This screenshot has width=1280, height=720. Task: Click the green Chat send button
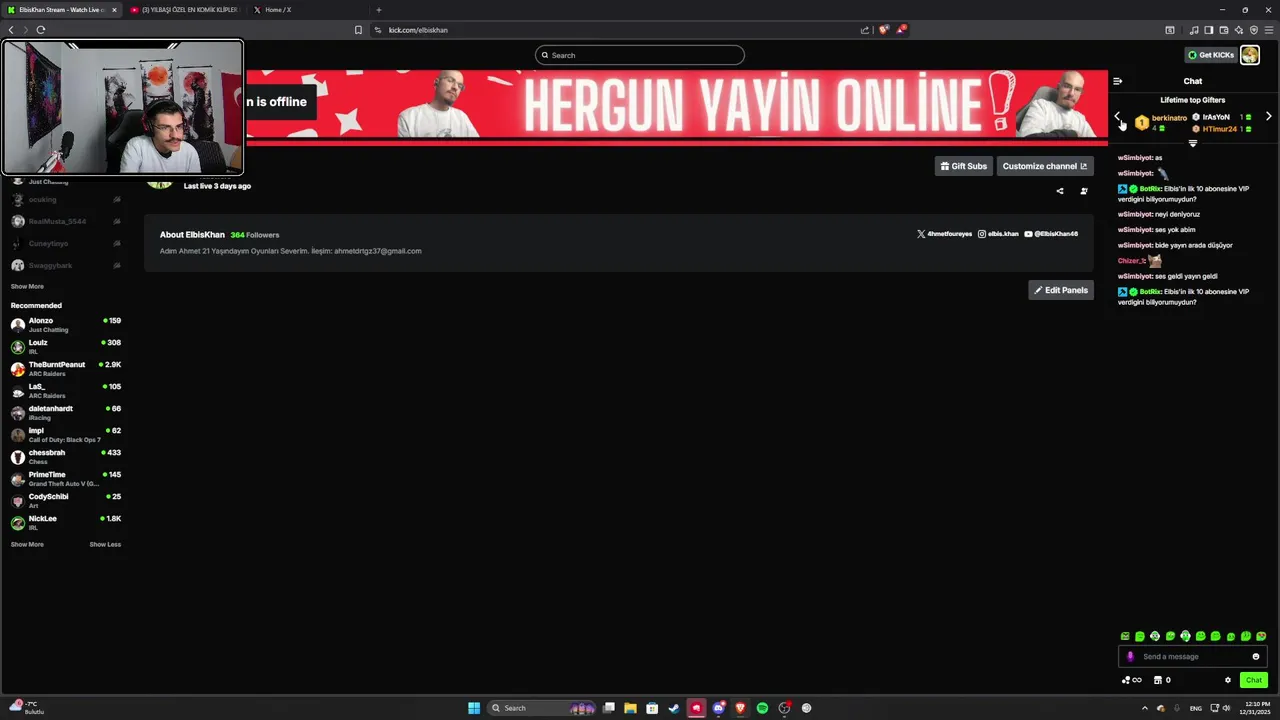pos(1253,680)
